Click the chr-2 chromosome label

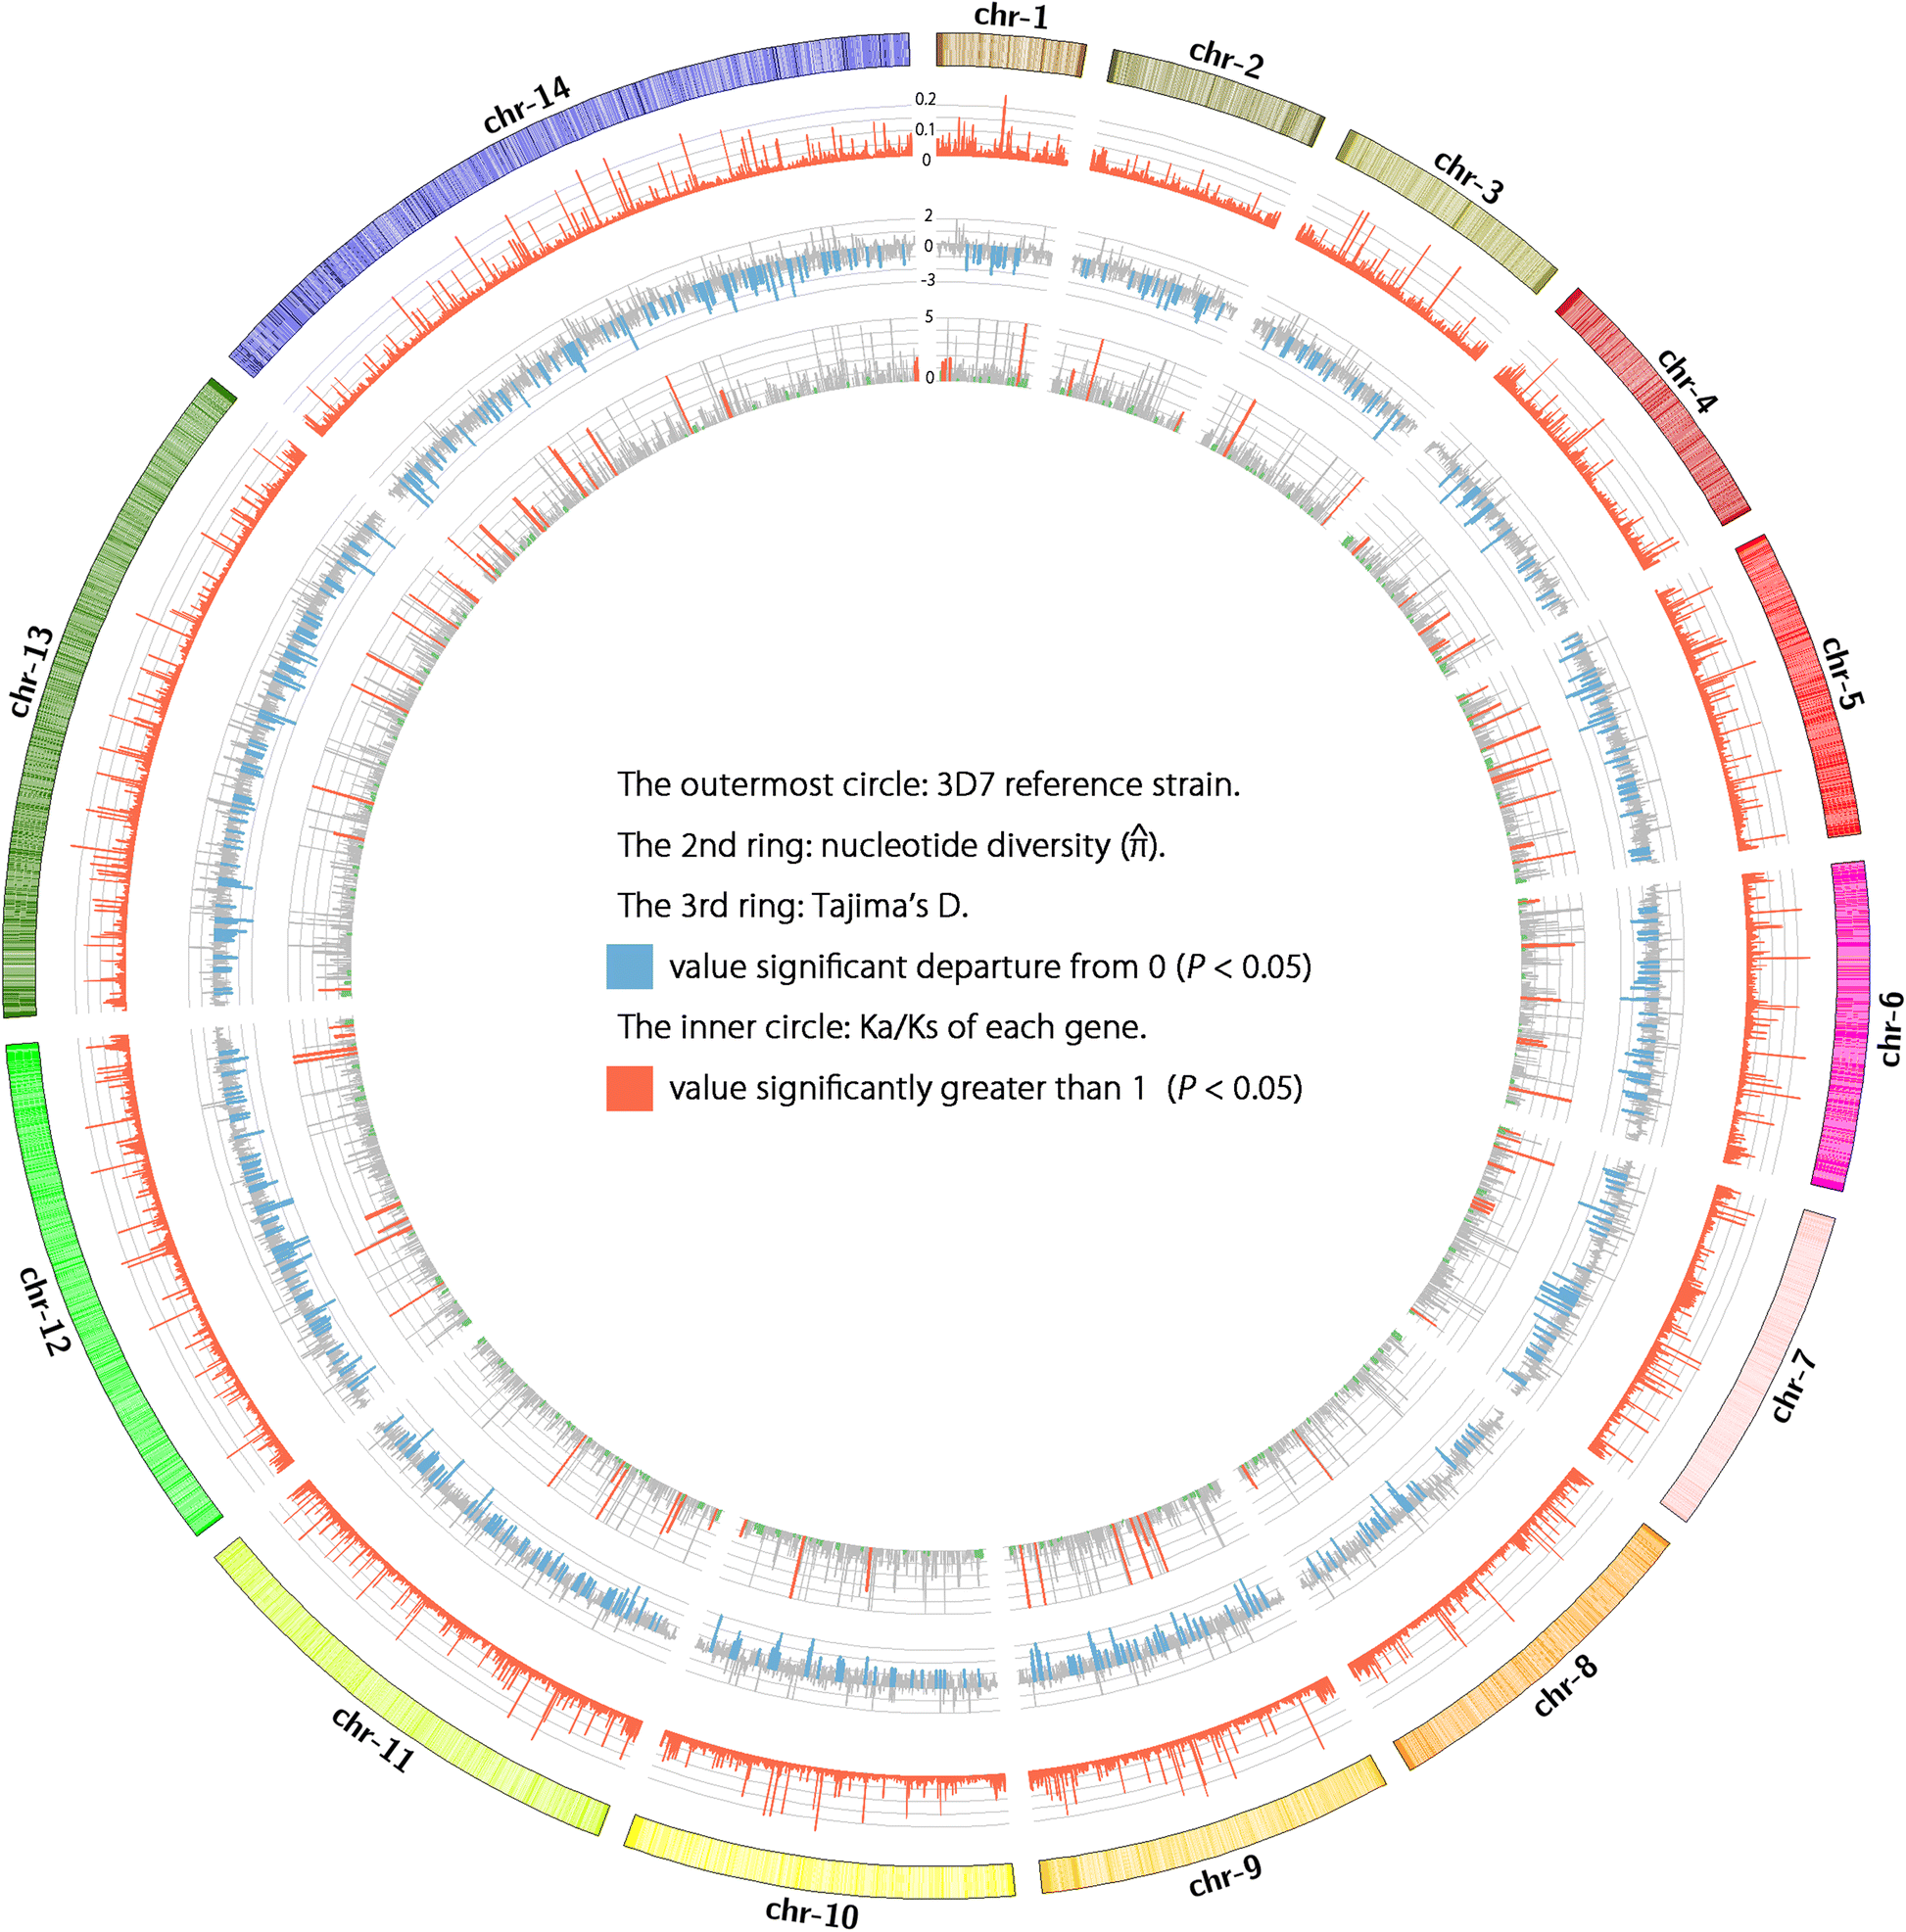pos(1226,60)
